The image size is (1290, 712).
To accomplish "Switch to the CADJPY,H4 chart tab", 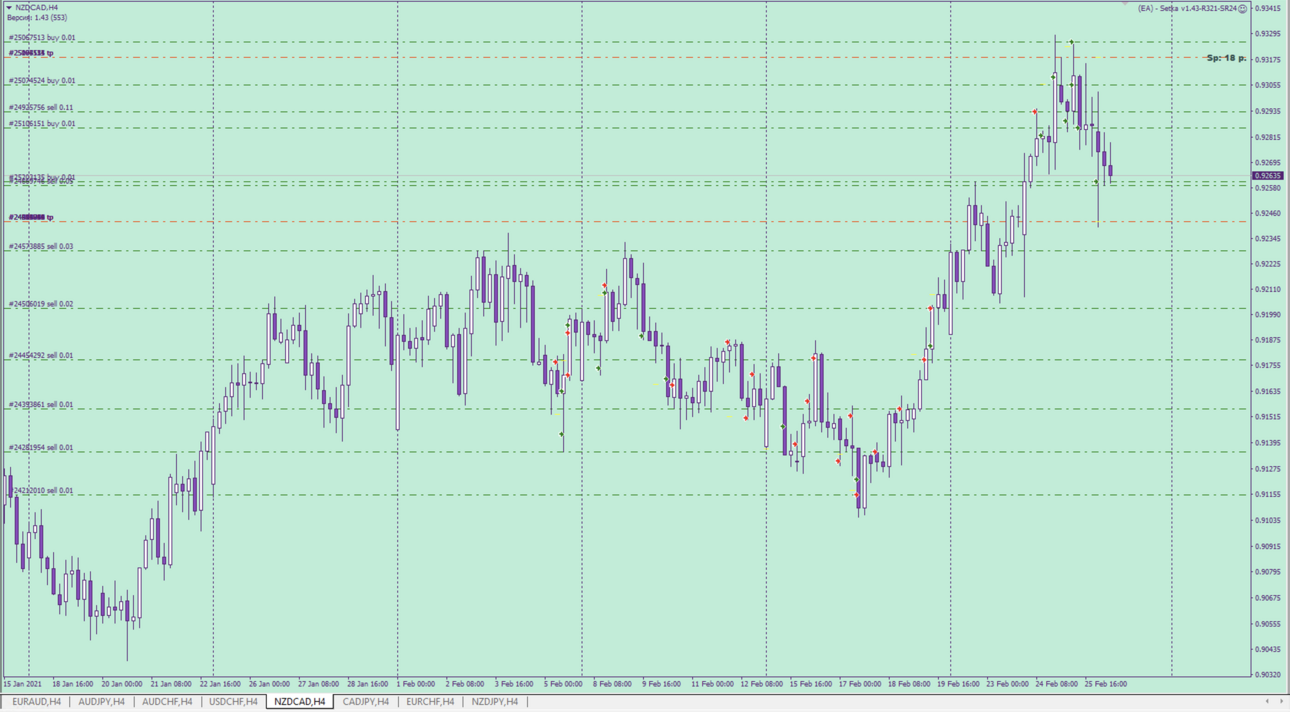I will pyautogui.click(x=366, y=702).
